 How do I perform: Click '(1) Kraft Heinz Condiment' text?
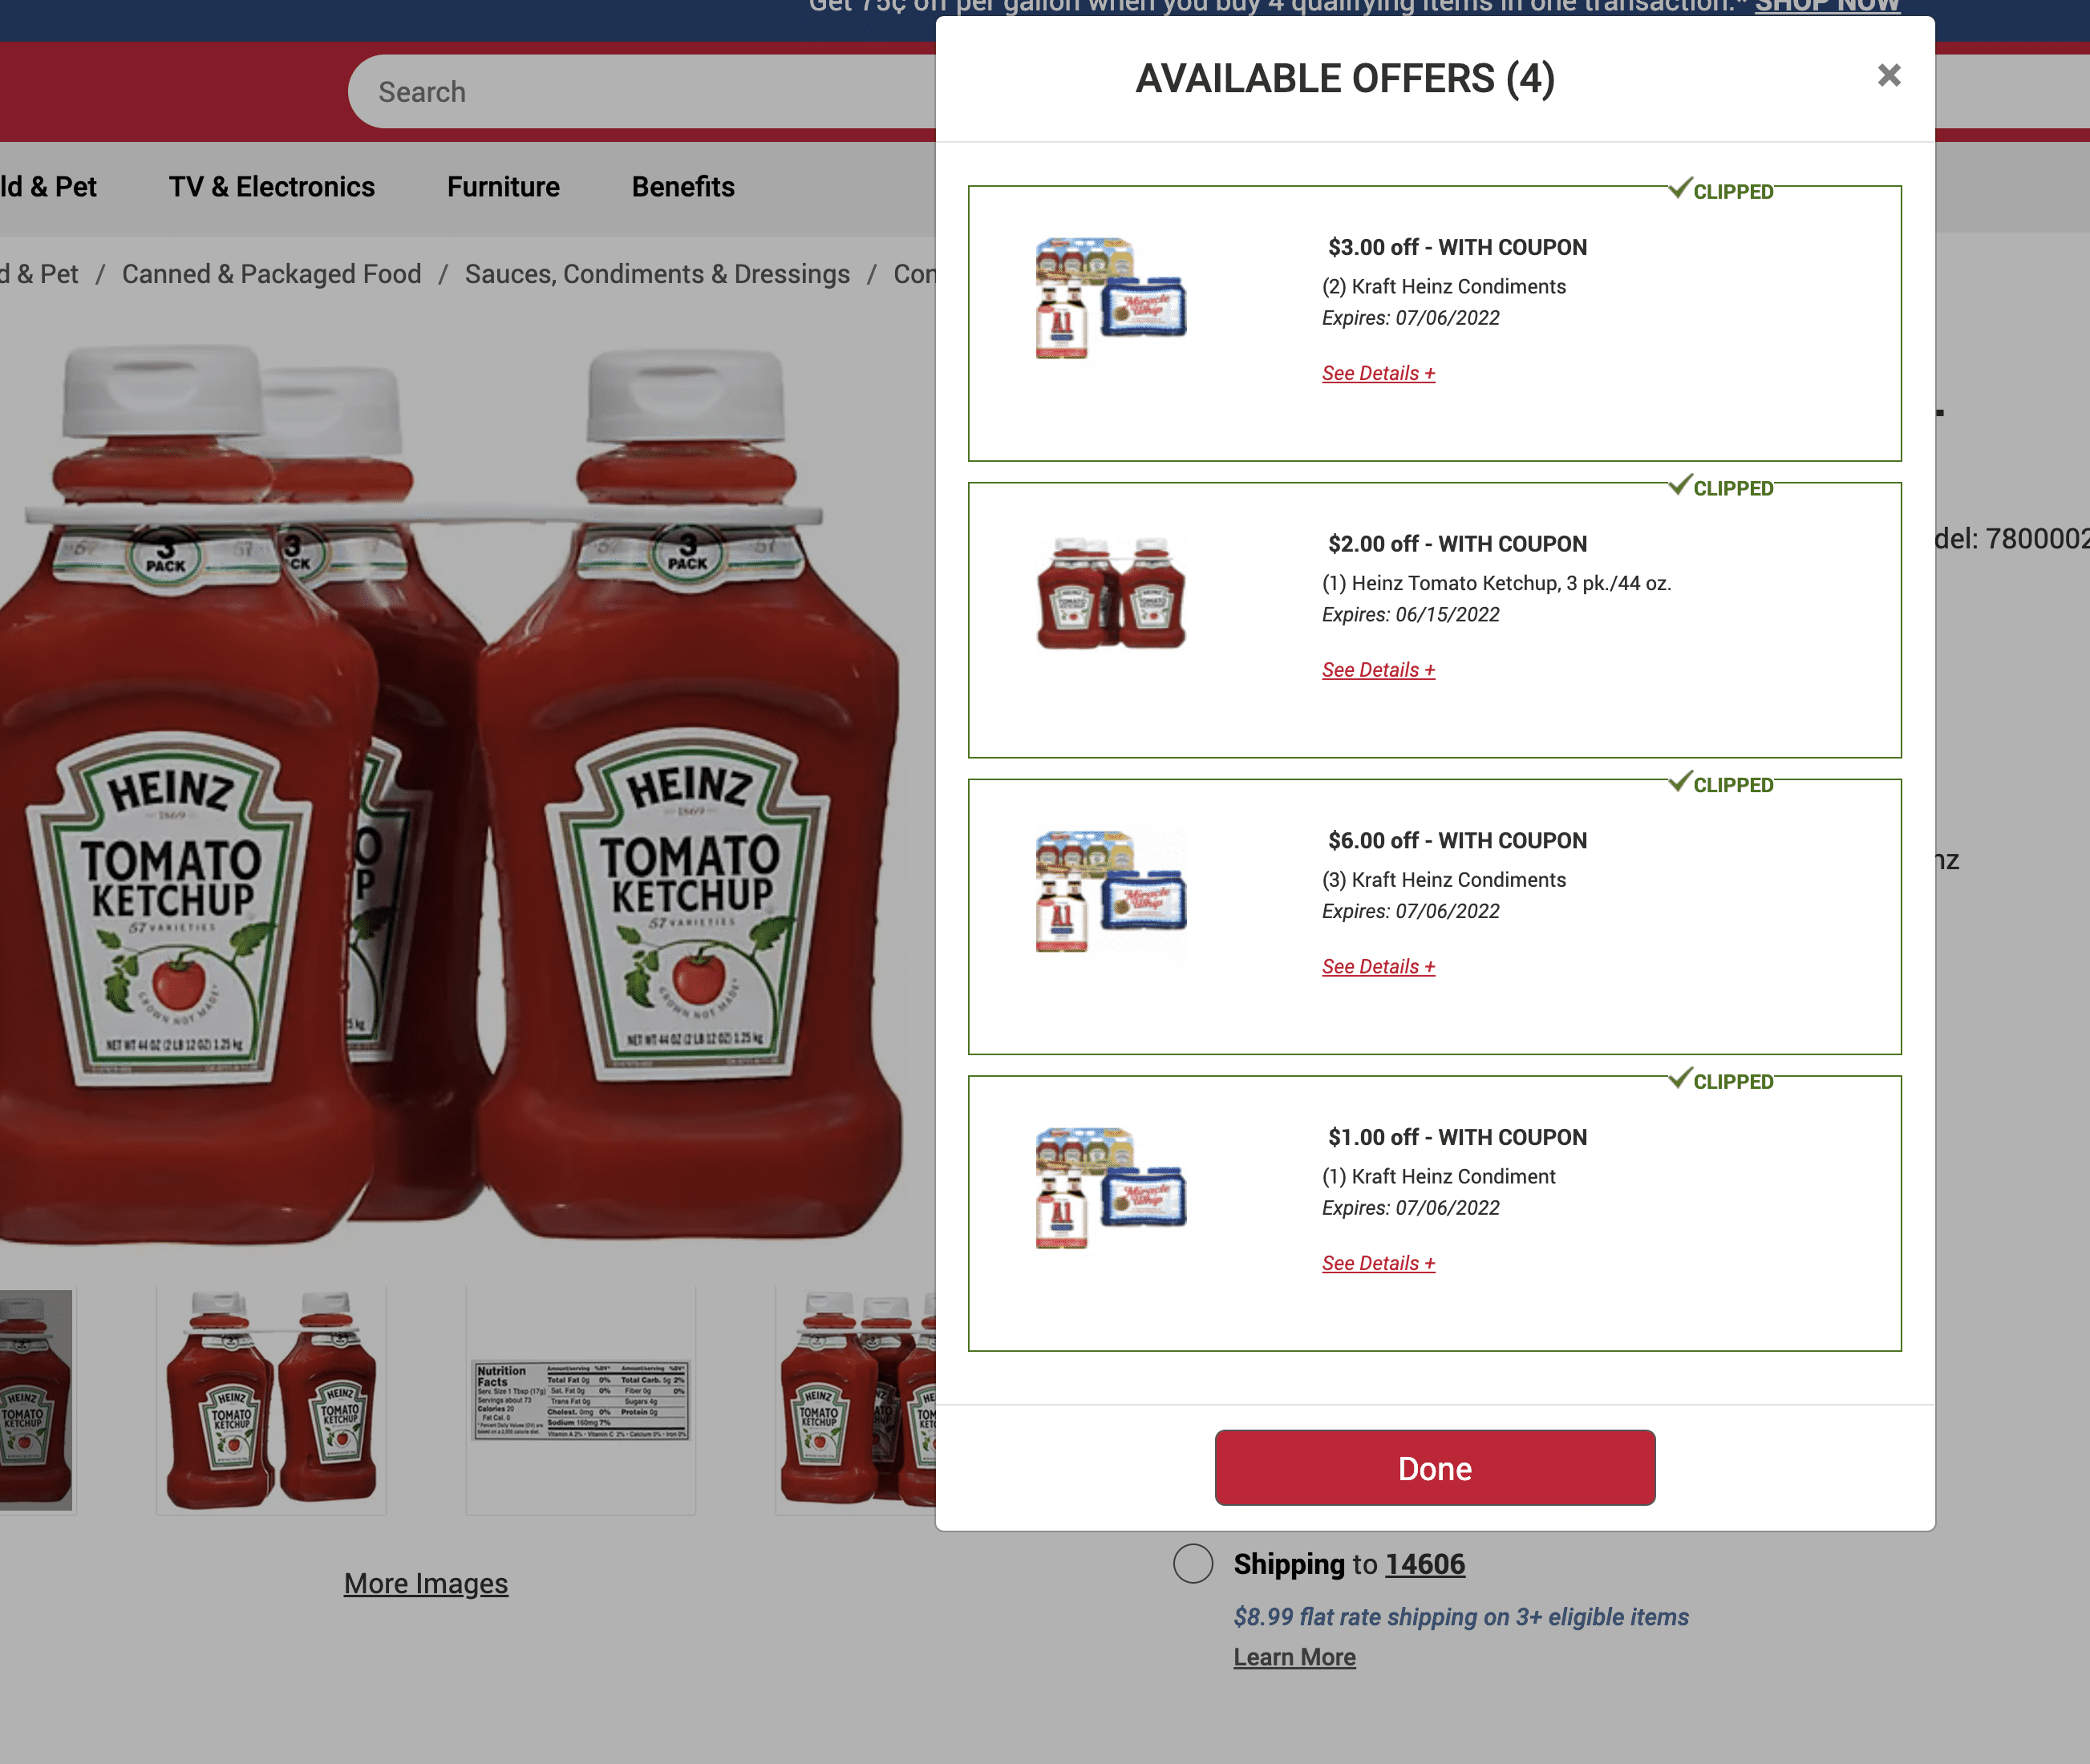pos(1438,1176)
